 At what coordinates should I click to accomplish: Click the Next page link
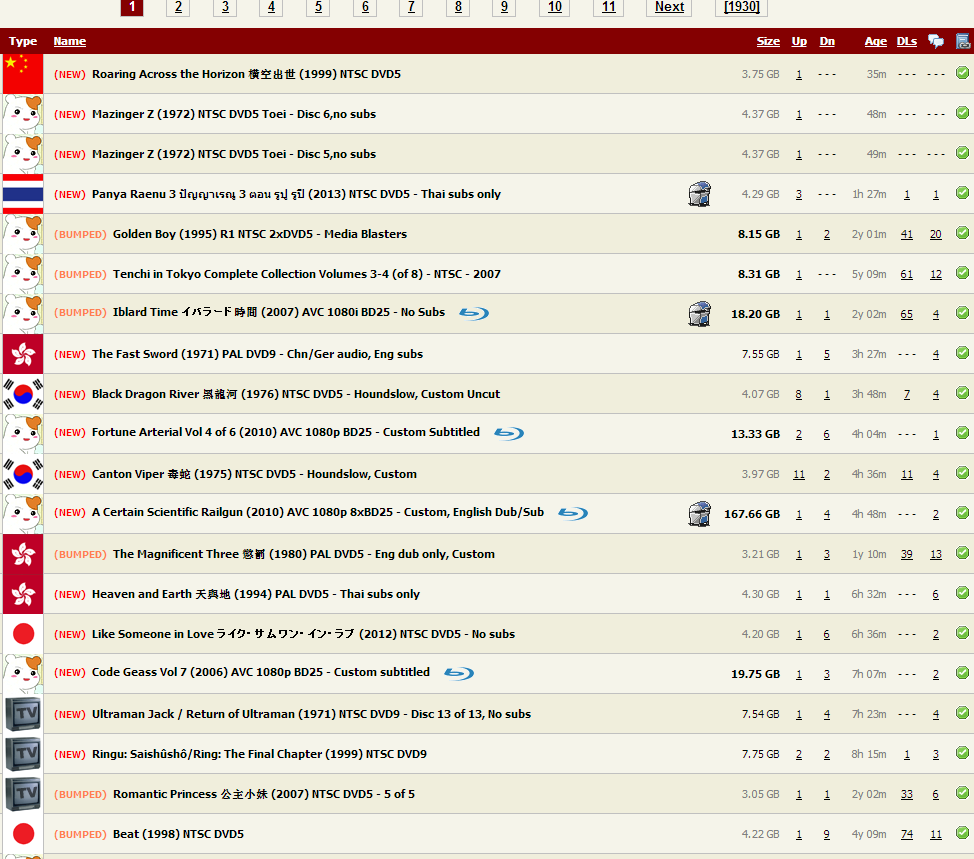[669, 7]
